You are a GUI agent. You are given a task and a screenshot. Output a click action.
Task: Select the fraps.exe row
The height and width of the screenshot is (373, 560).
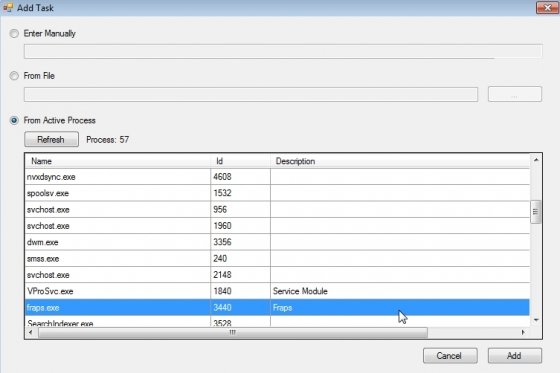coord(277,308)
